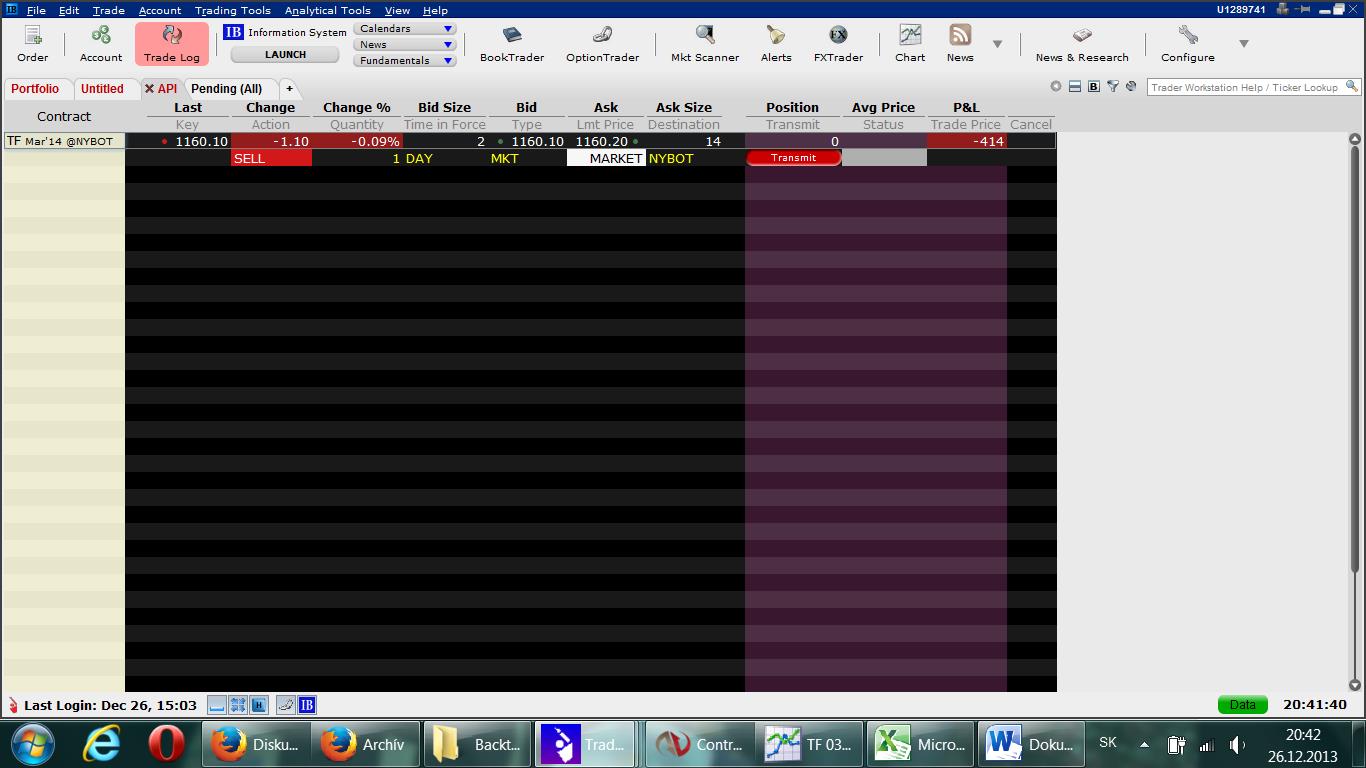Click the volume speaker tray icon
Image resolution: width=1366 pixels, height=768 pixels.
point(1237,744)
